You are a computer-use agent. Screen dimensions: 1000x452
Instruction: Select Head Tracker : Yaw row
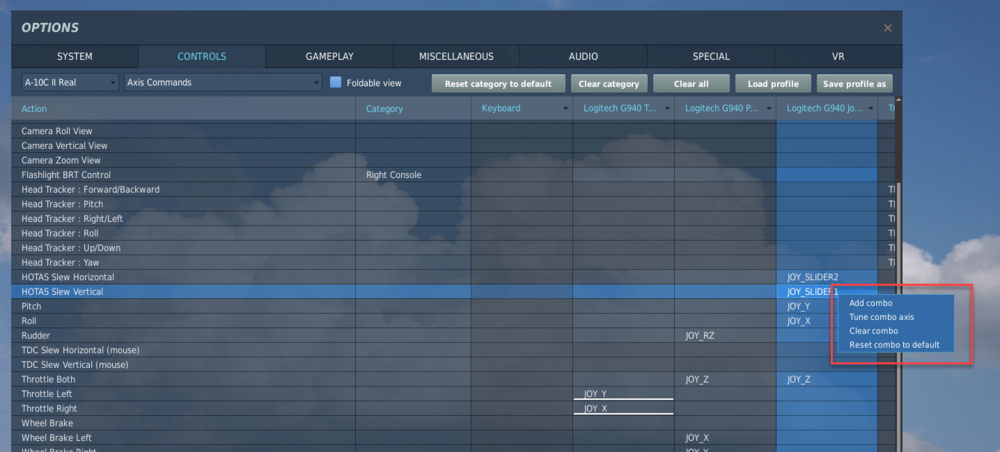453,263
